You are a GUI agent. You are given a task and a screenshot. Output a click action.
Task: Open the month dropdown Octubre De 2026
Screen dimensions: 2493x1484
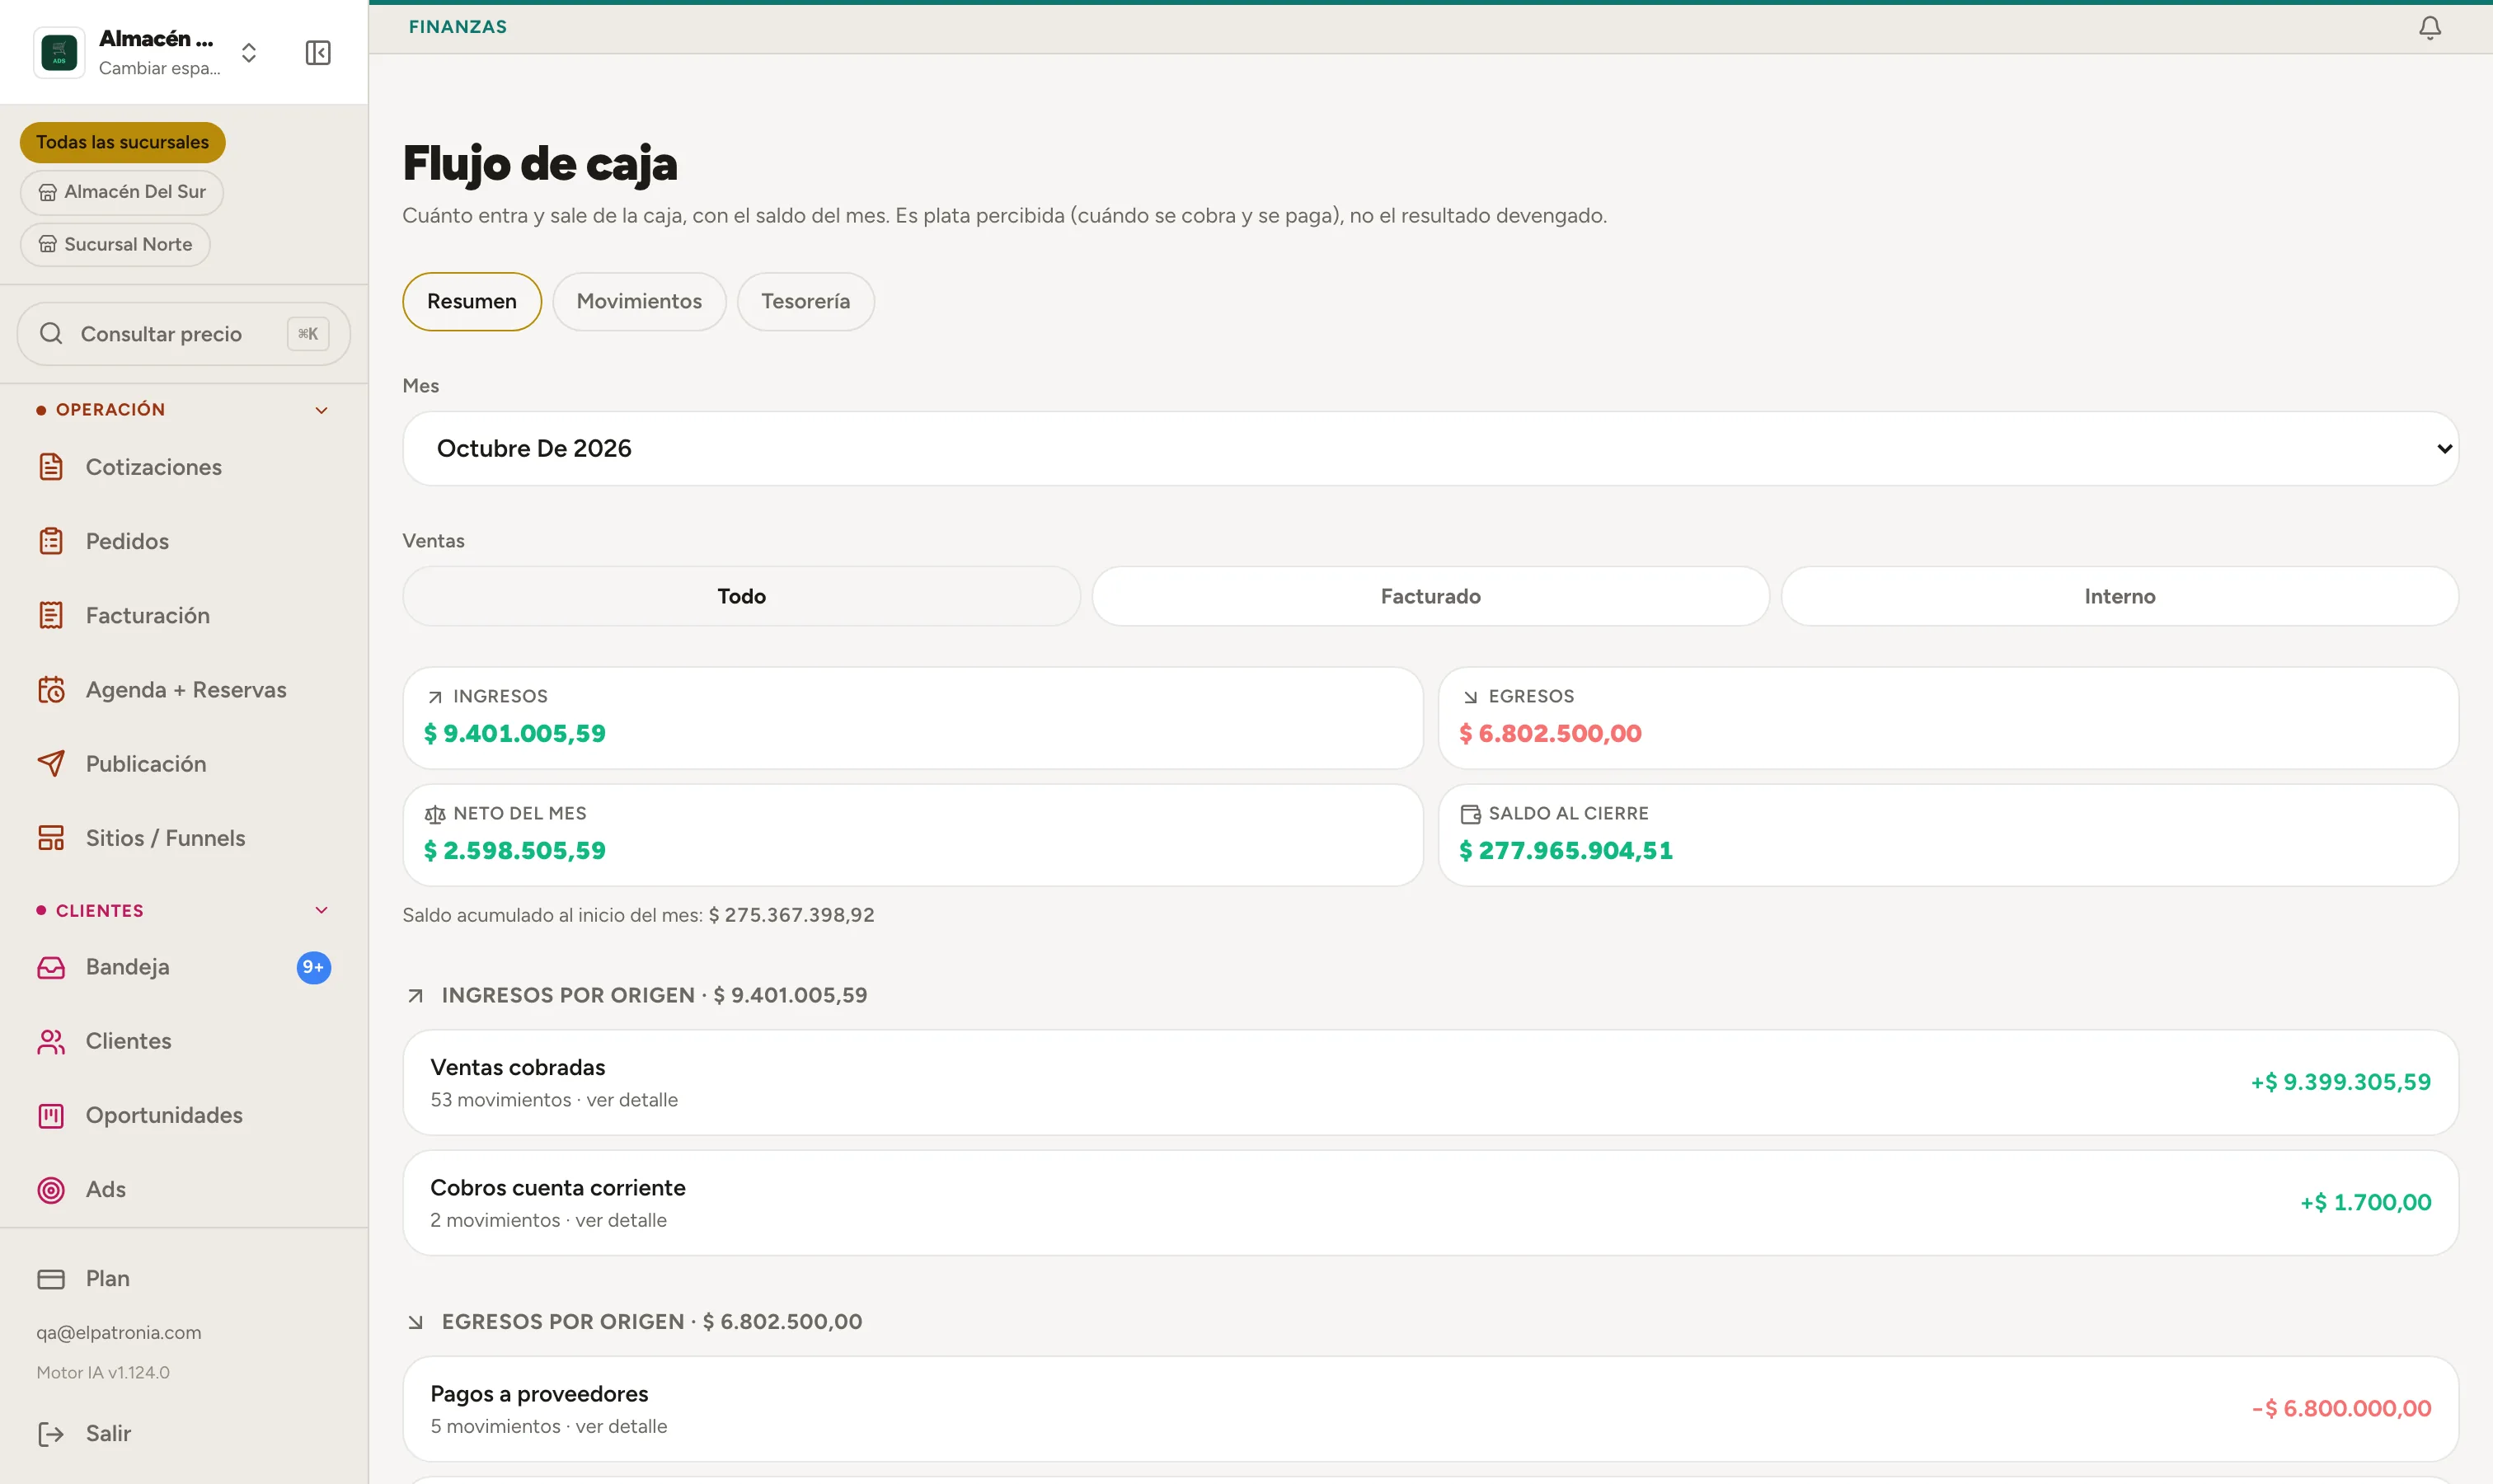click(1430, 448)
